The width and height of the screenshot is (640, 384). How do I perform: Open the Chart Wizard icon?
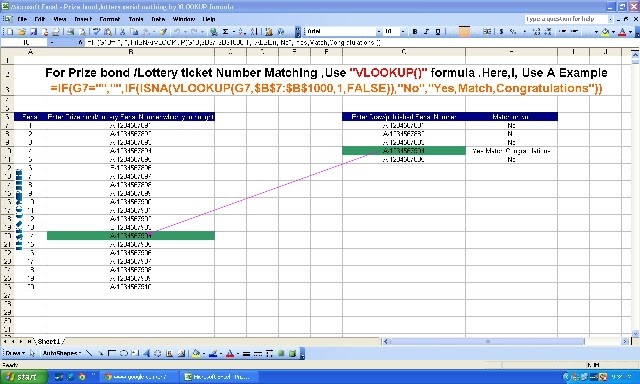(269, 31)
